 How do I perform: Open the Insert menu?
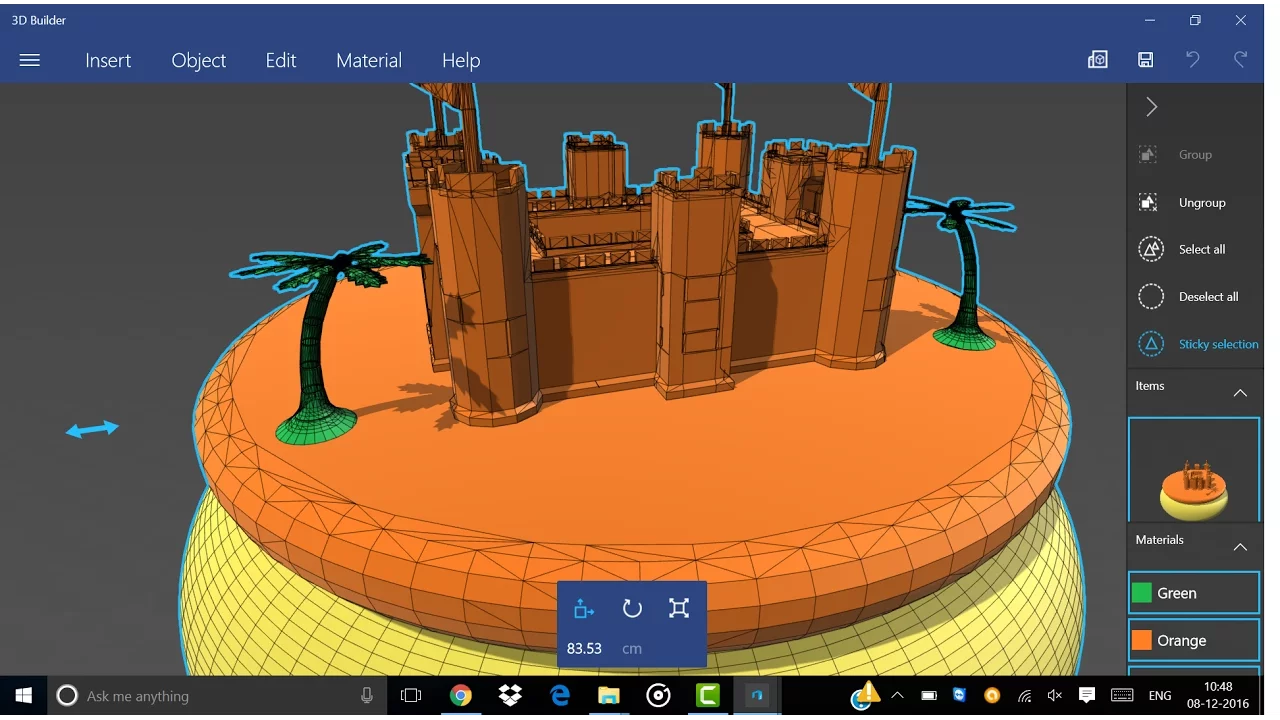pyautogui.click(x=108, y=60)
